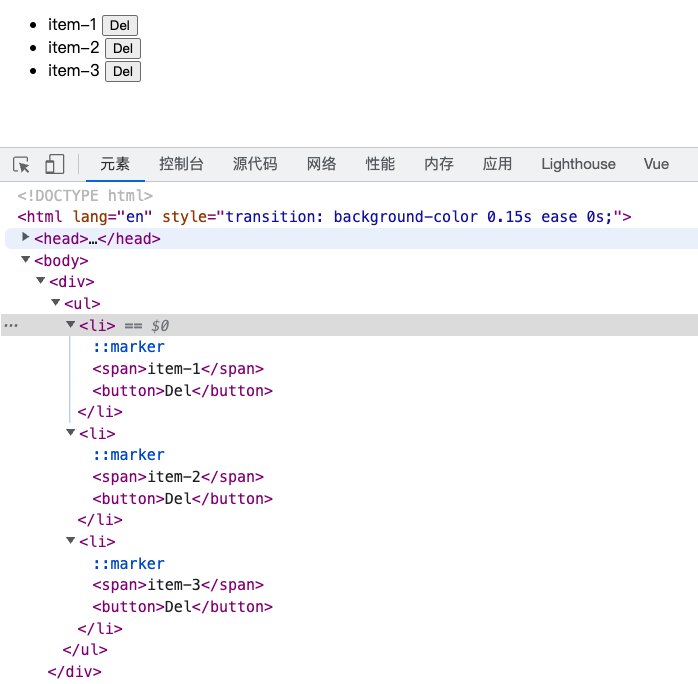
Task: Select the span item-3 DOM line
Action: (178, 585)
